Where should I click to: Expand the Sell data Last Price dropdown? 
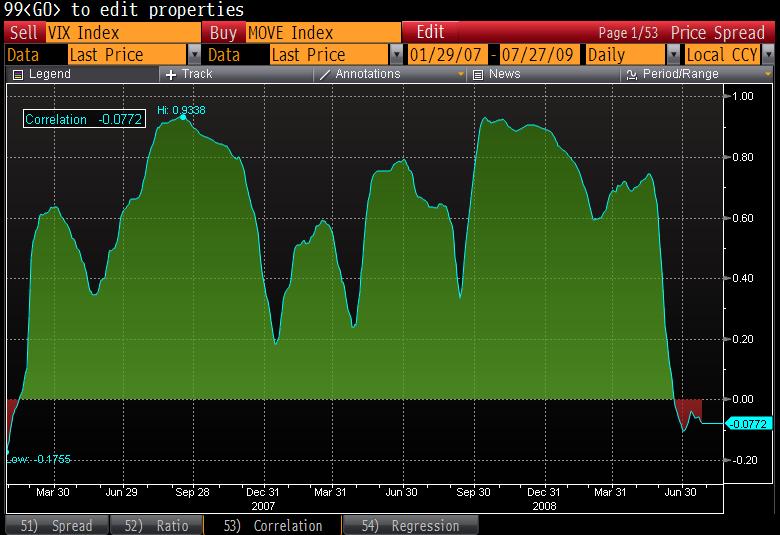(x=194, y=55)
